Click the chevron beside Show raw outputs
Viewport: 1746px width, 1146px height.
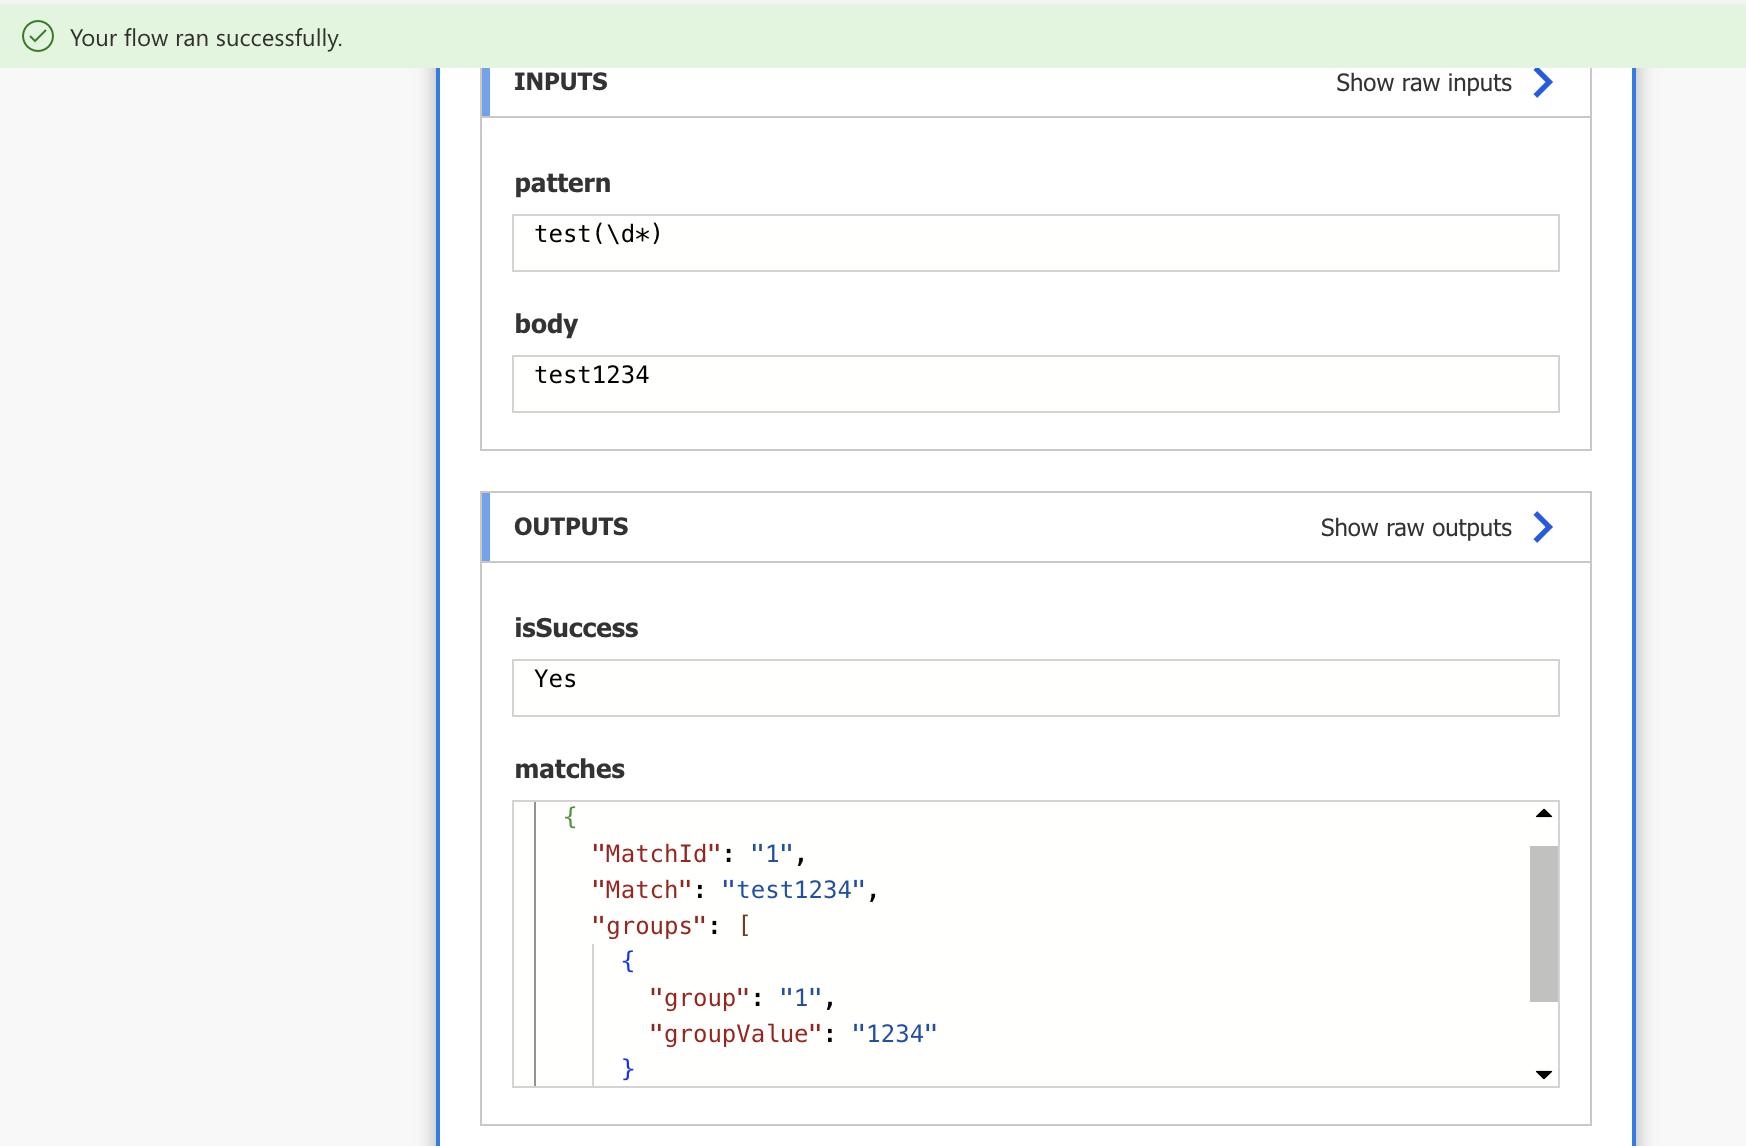(1543, 527)
